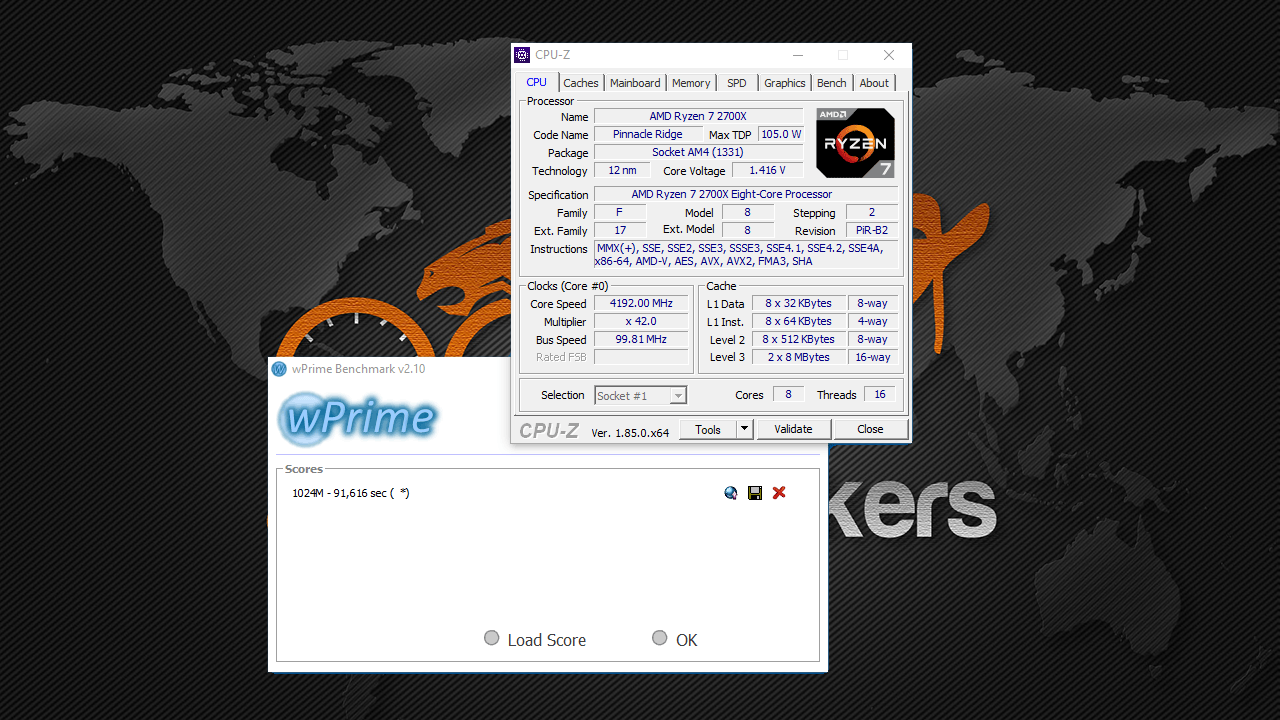The height and width of the screenshot is (720, 1280).
Task: Click the Tools button
Action: [708, 429]
